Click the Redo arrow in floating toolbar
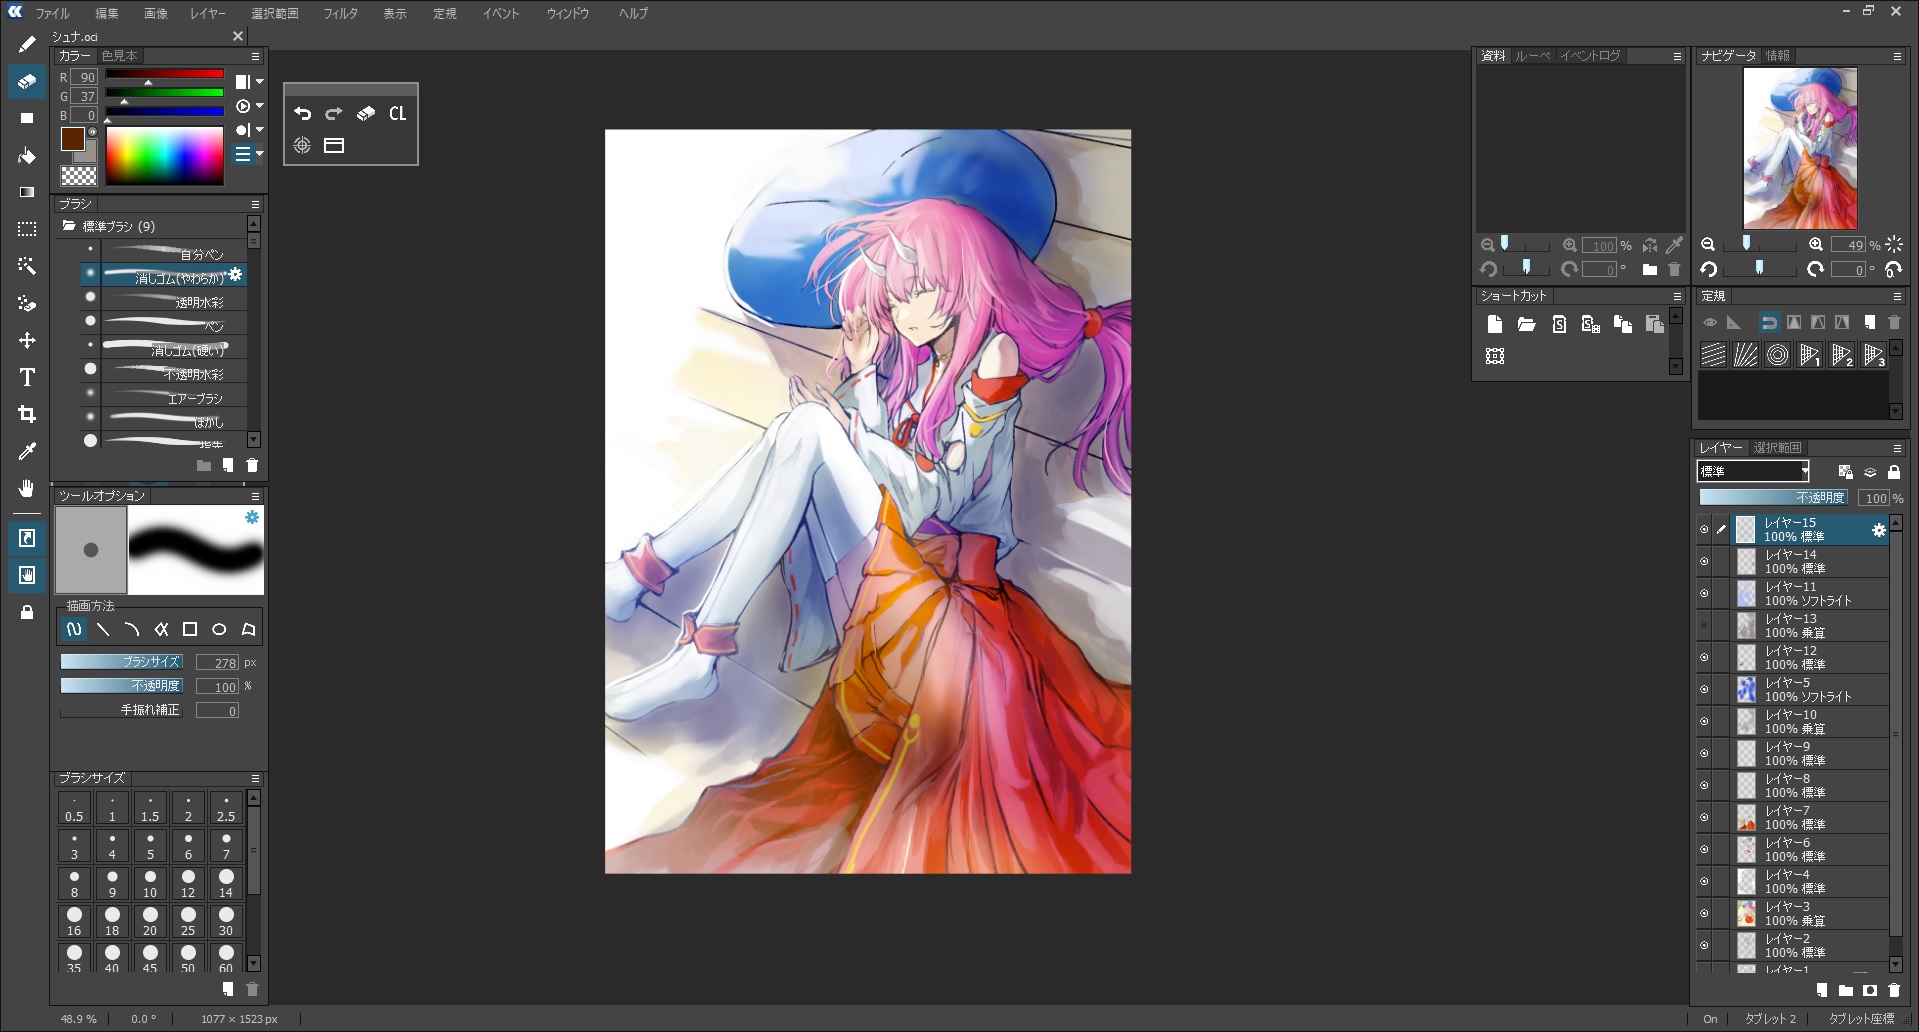Viewport: 1919px width, 1032px height. coord(334,114)
